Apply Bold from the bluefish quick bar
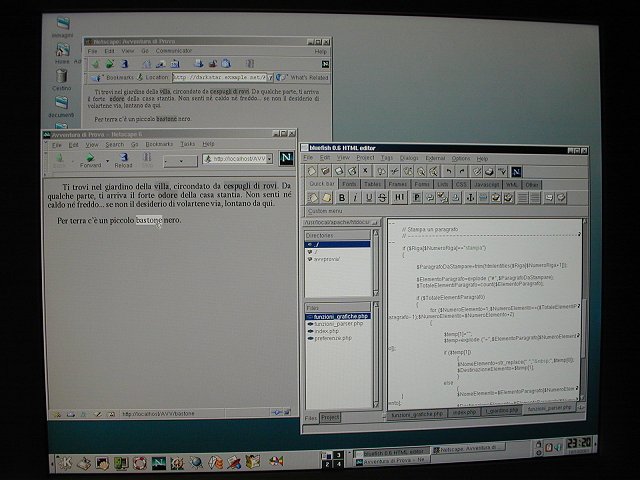 (342, 198)
